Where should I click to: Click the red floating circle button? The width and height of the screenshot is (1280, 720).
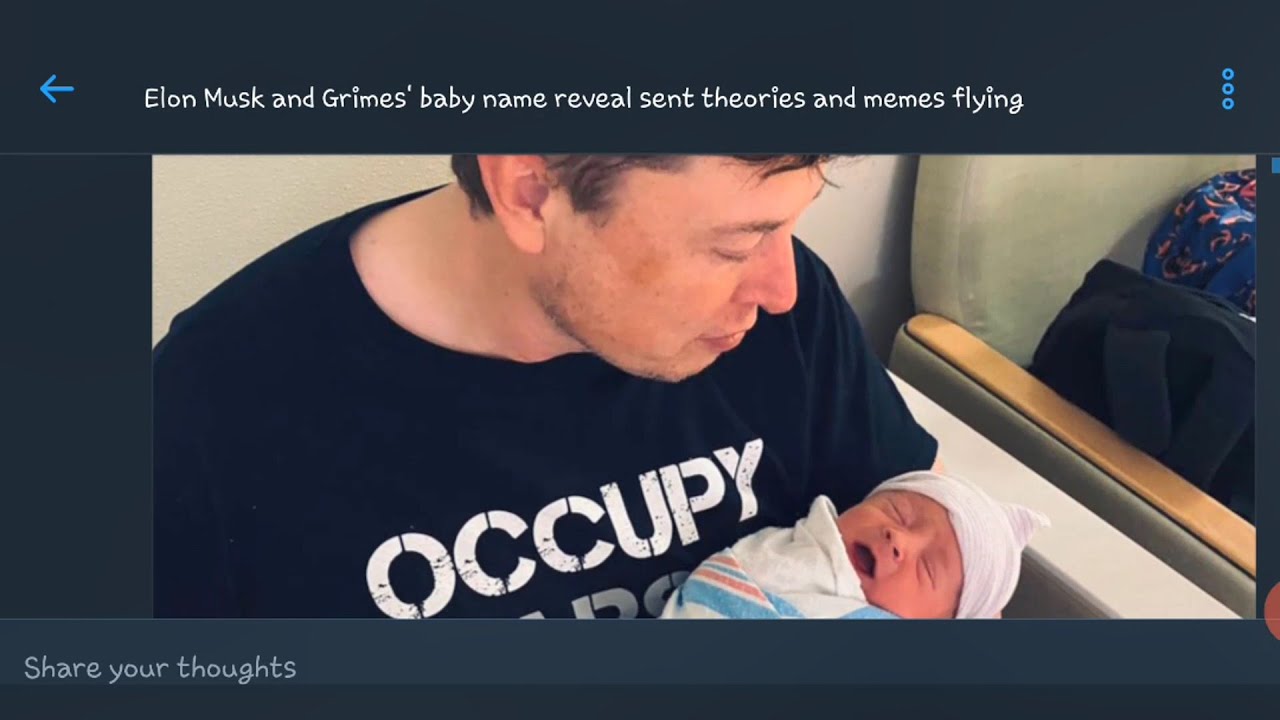click(x=1273, y=610)
